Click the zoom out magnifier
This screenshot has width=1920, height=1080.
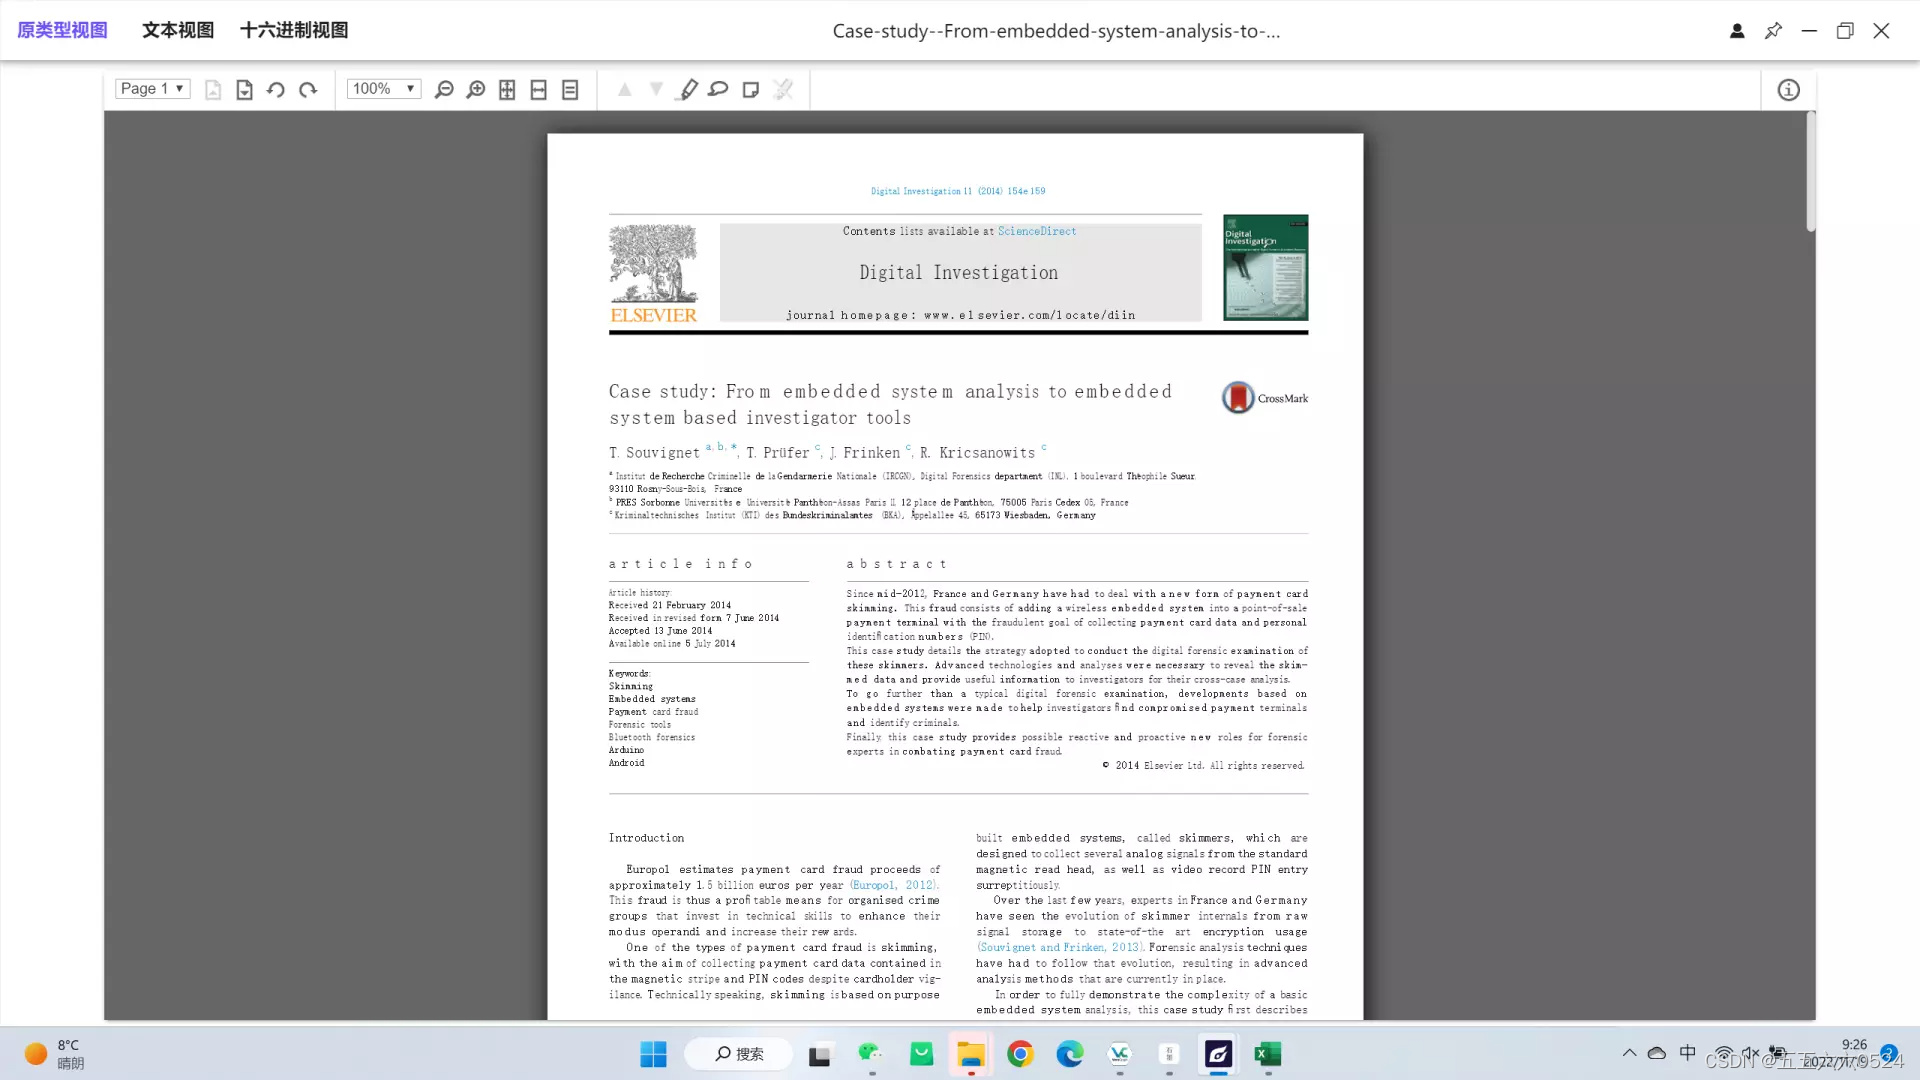[444, 90]
